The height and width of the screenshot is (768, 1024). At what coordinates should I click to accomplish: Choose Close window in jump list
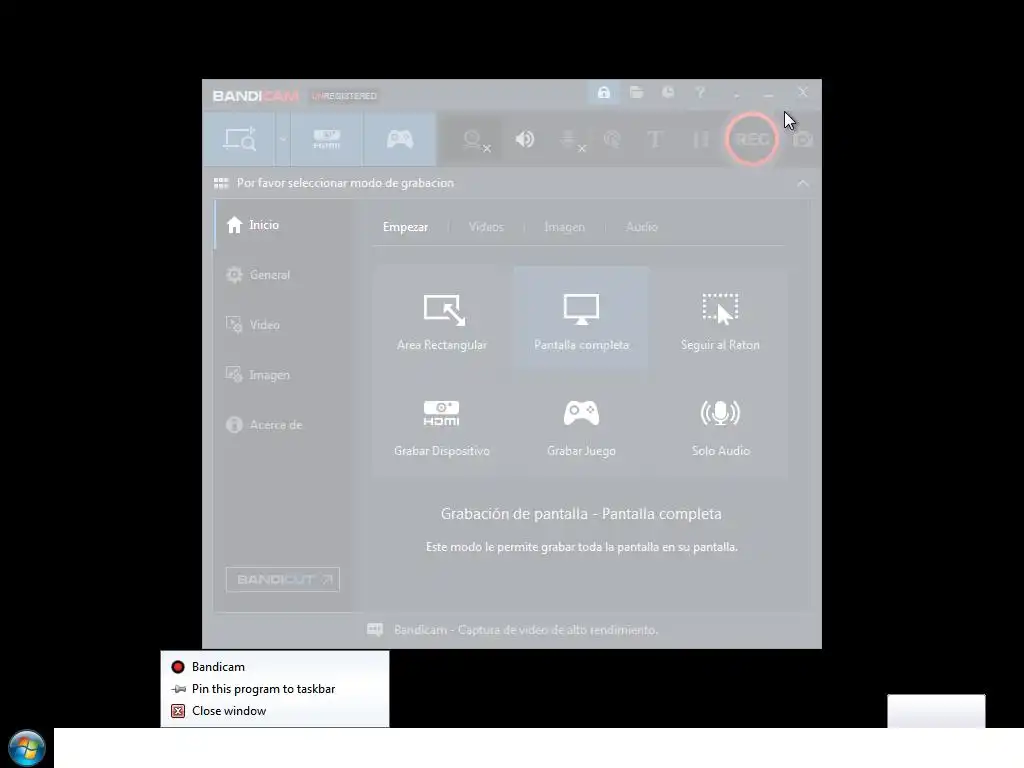pos(275,711)
